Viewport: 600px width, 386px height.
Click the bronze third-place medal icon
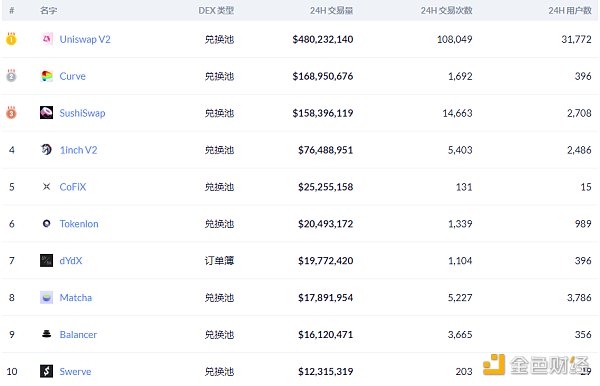[x=11, y=112]
